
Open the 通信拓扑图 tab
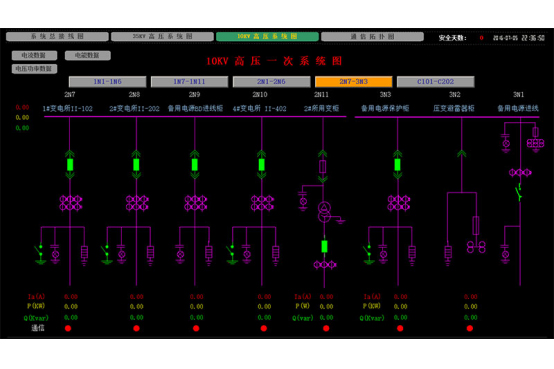point(372,36)
